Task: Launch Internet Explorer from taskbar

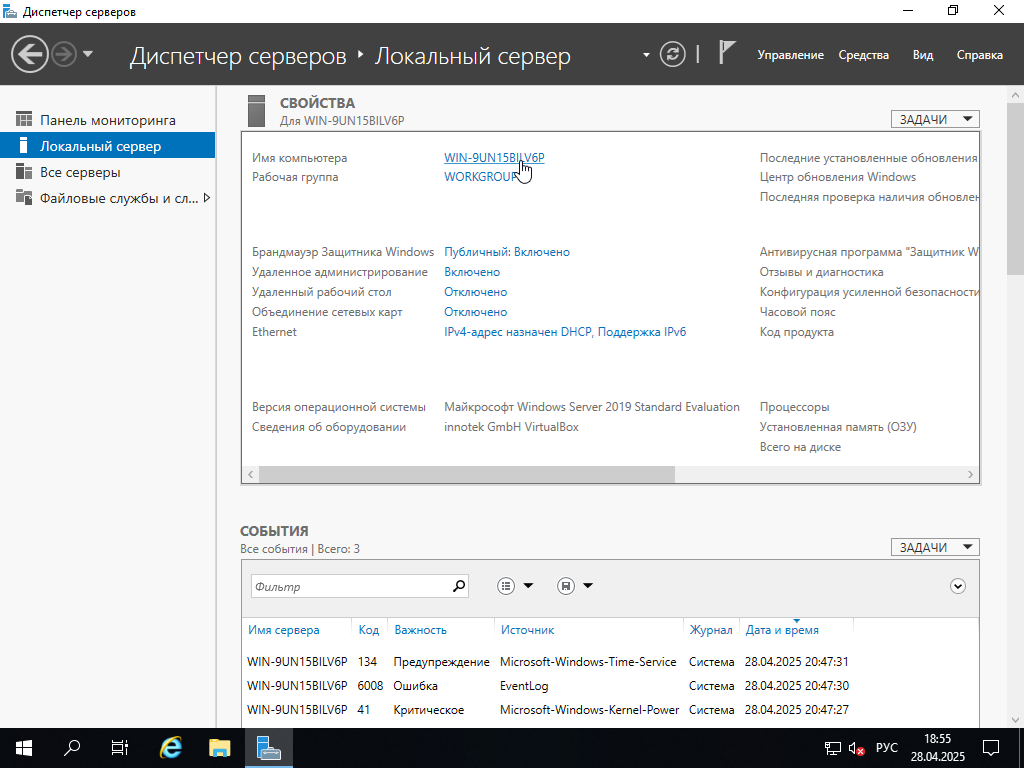Action: coord(170,748)
